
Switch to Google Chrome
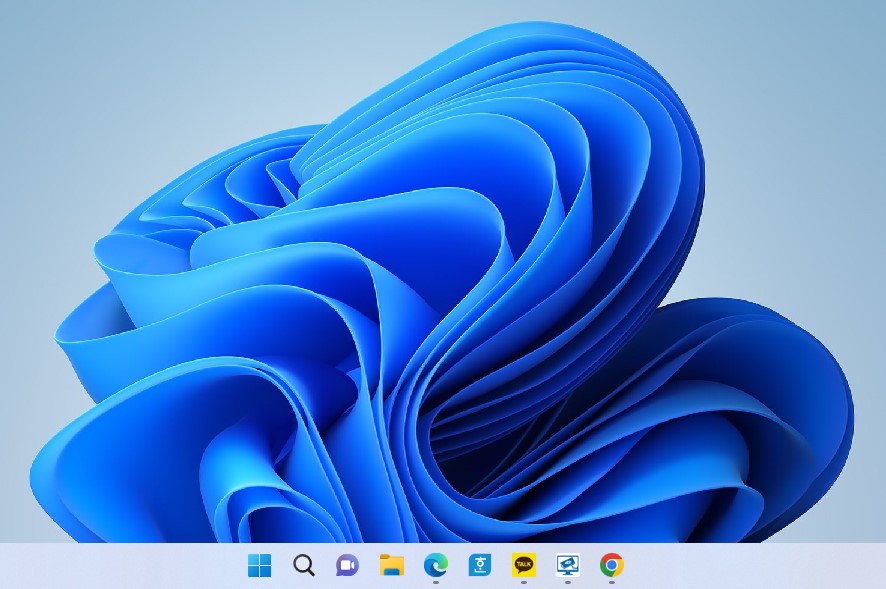(612, 565)
